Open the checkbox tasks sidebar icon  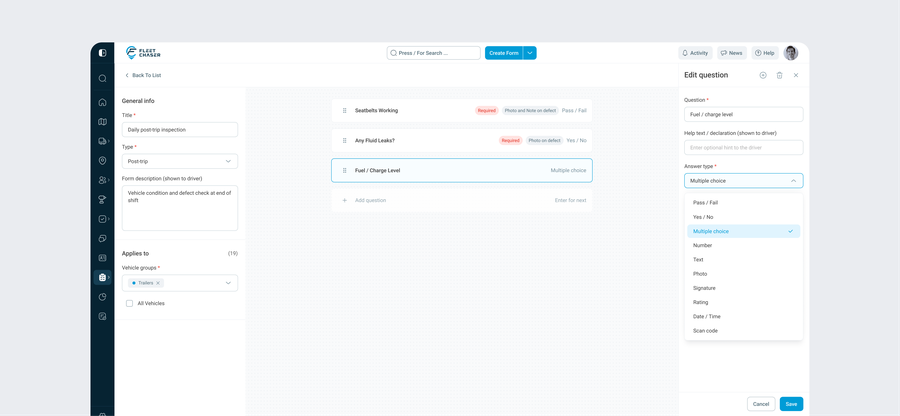click(x=102, y=219)
